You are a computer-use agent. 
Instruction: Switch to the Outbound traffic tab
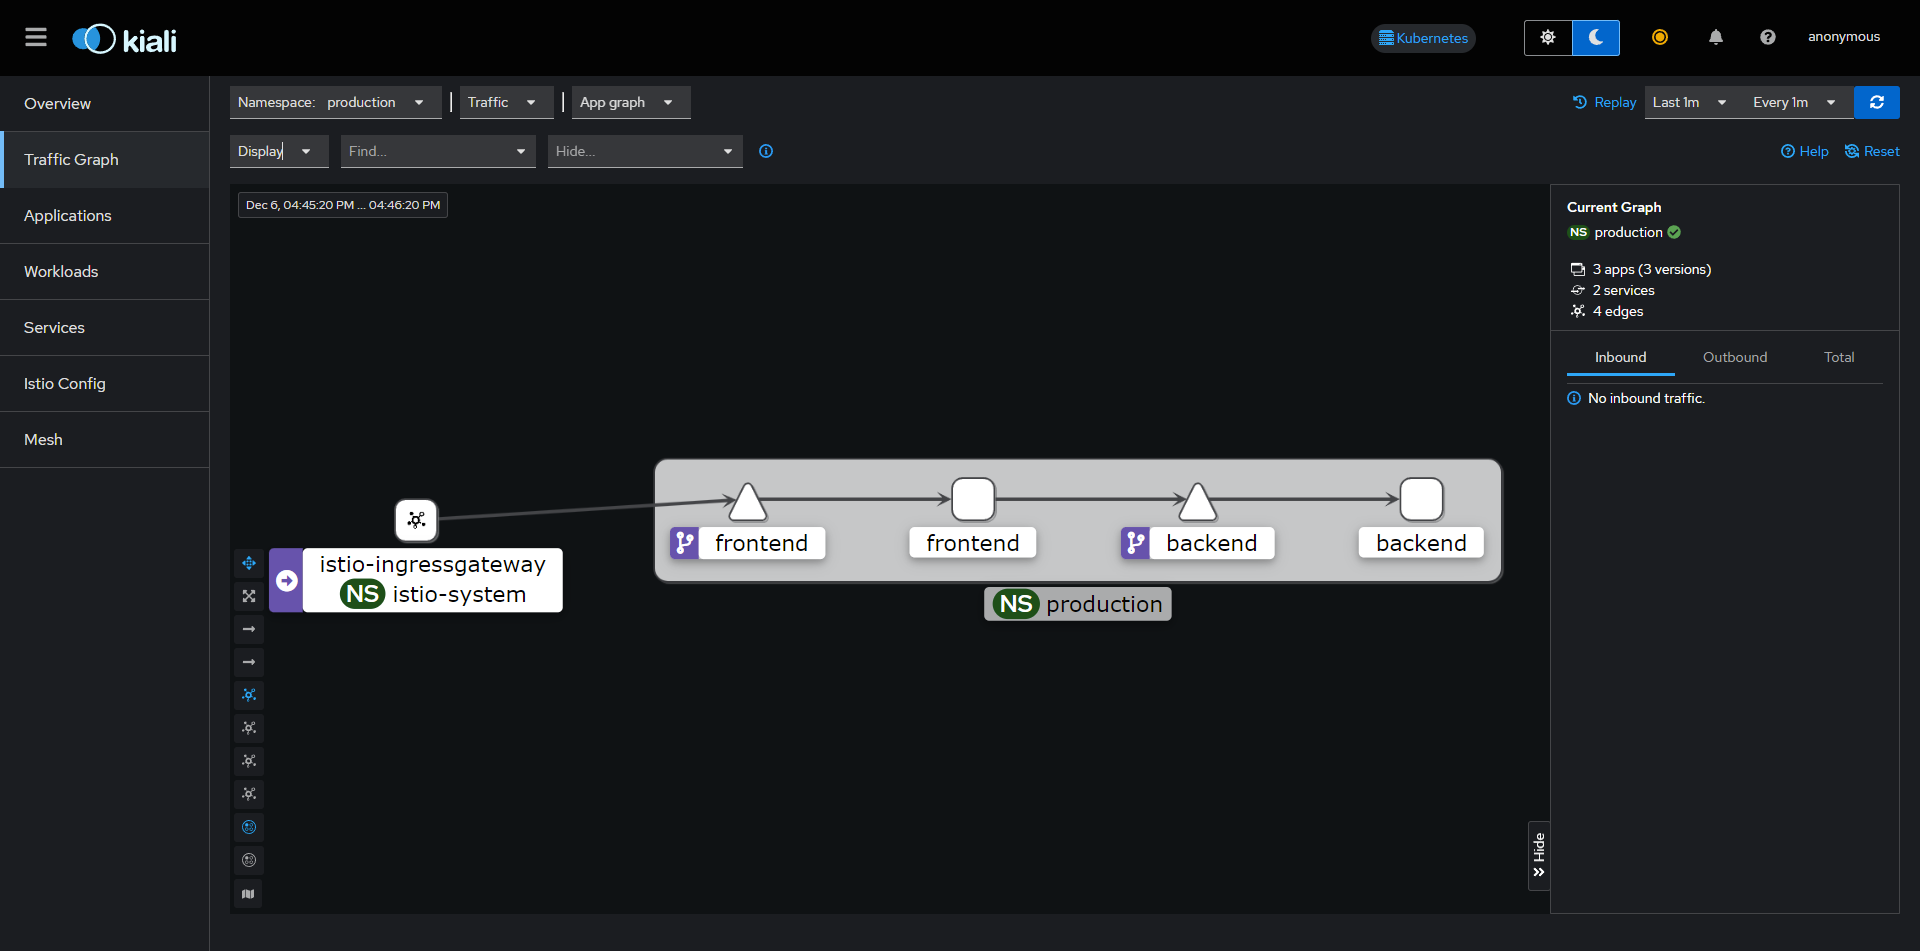[x=1735, y=357]
